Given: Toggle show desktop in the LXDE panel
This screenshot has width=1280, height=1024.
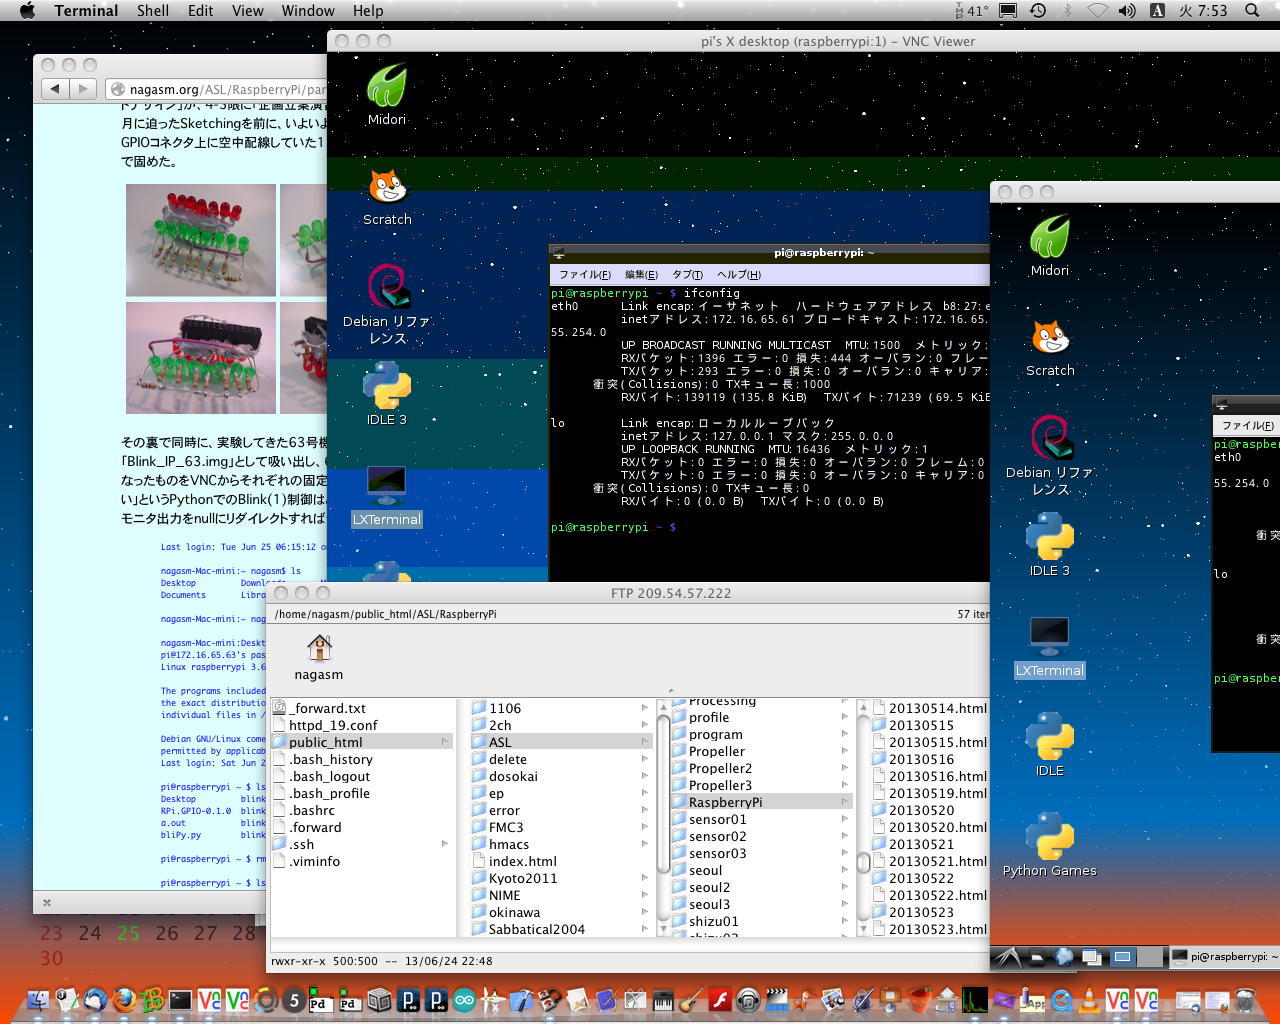Looking at the screenshot, I should click(1092, 957).
